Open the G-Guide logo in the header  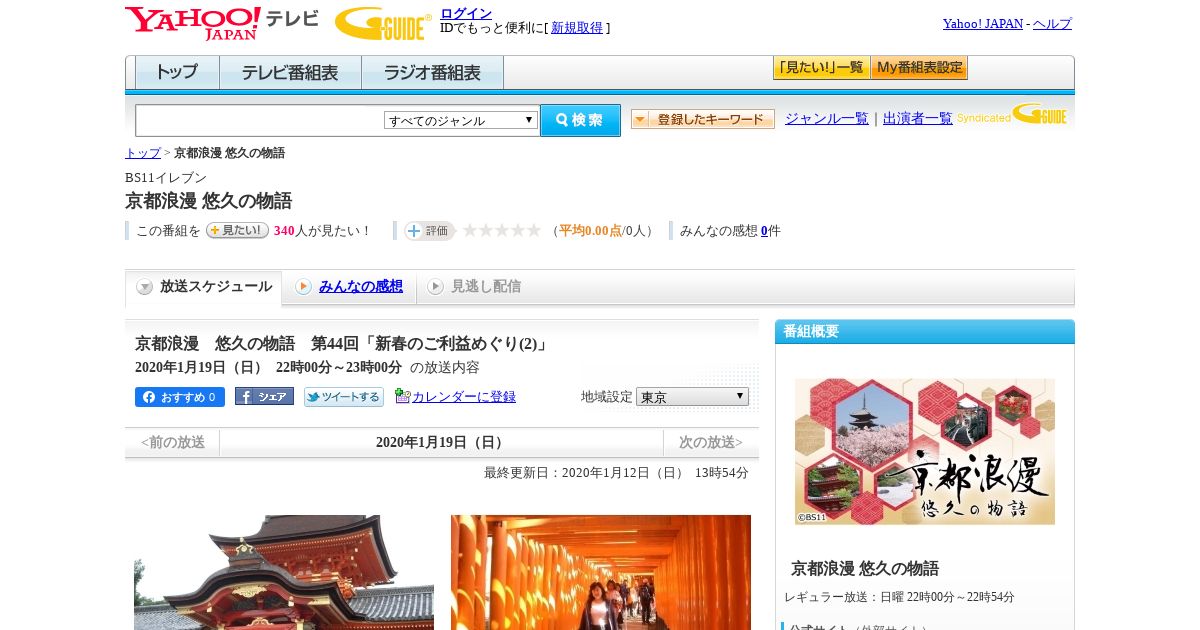(x=383, y=23)
